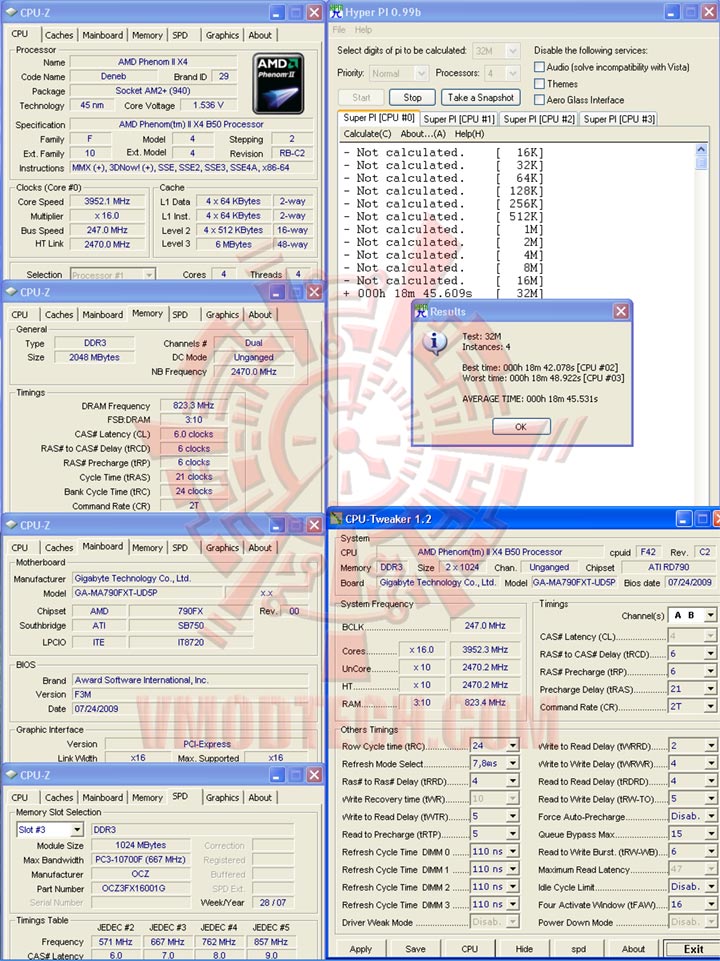
Task: Open the Hyper PI File menu
Action: pos(339,29)
